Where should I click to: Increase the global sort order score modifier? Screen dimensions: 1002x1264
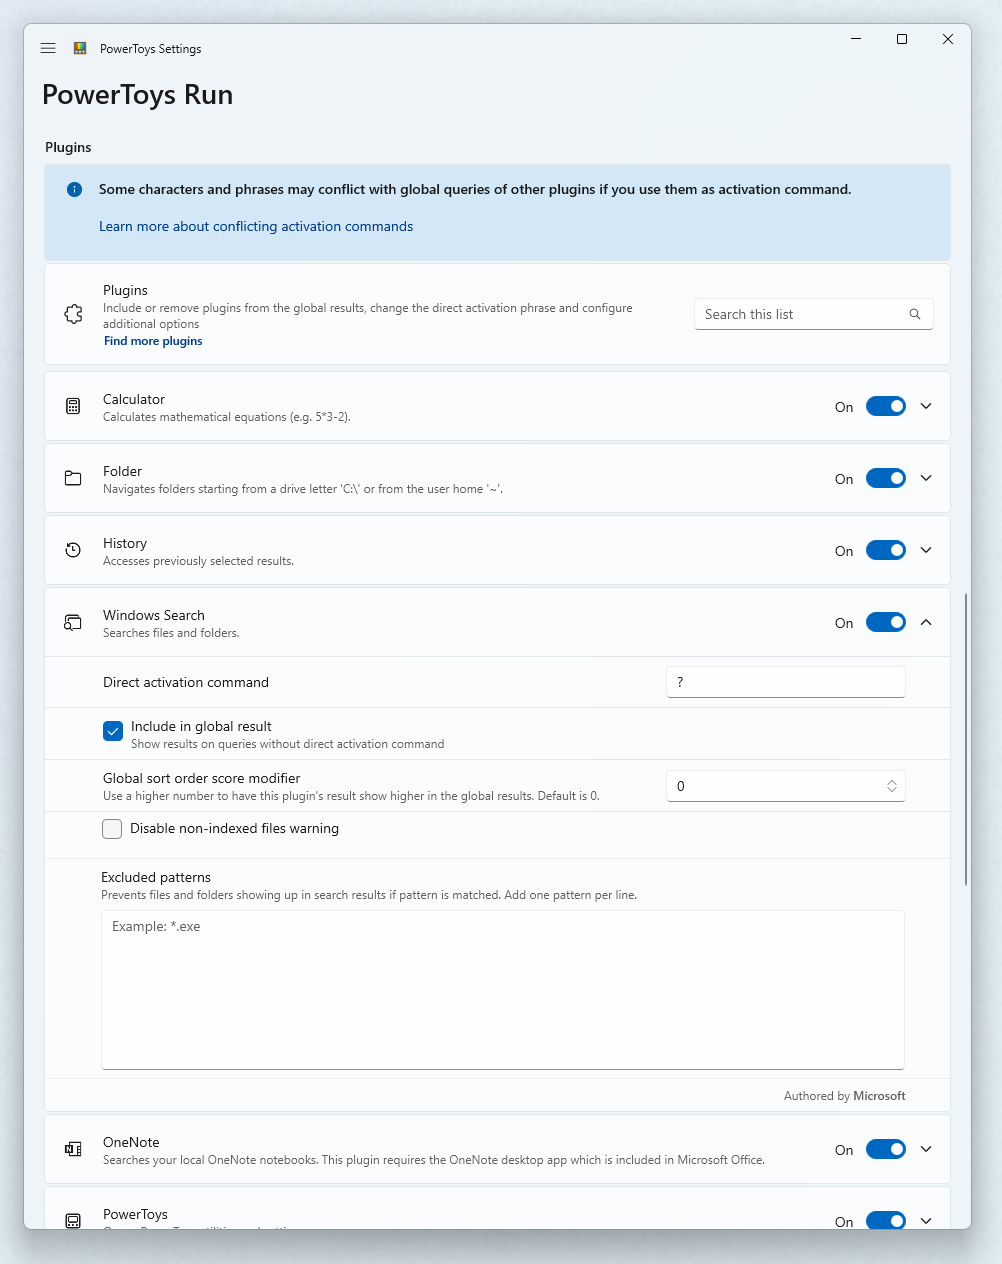891,781
